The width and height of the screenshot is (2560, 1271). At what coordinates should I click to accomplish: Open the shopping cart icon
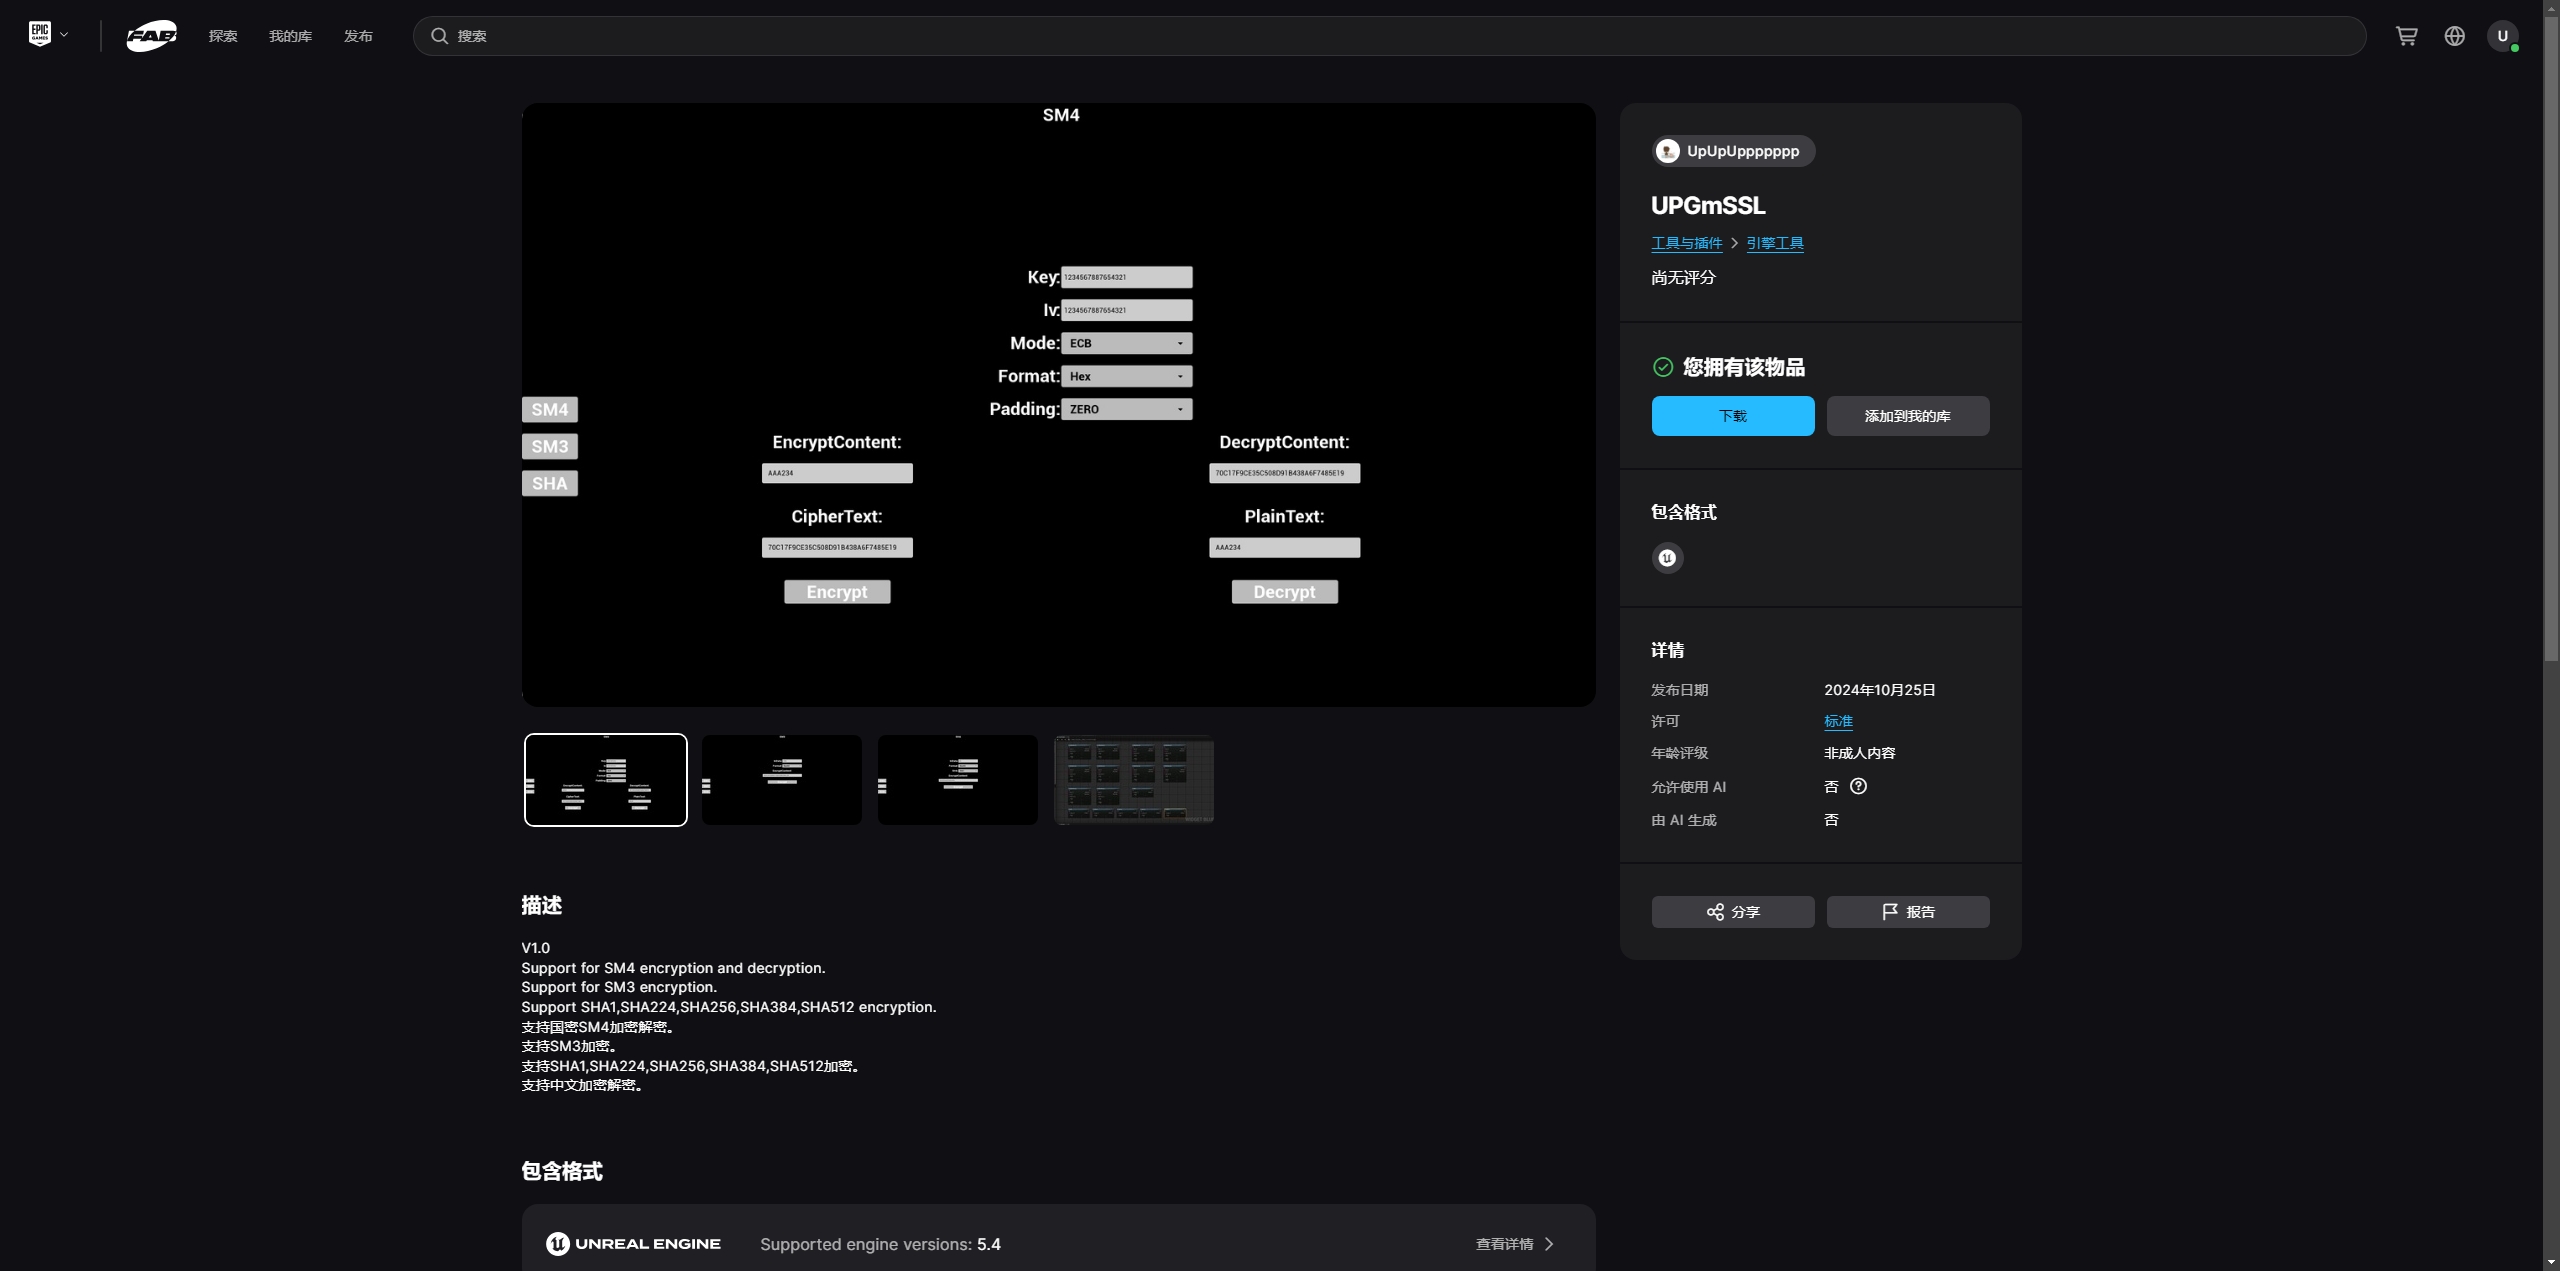[x=2406, y=36]
